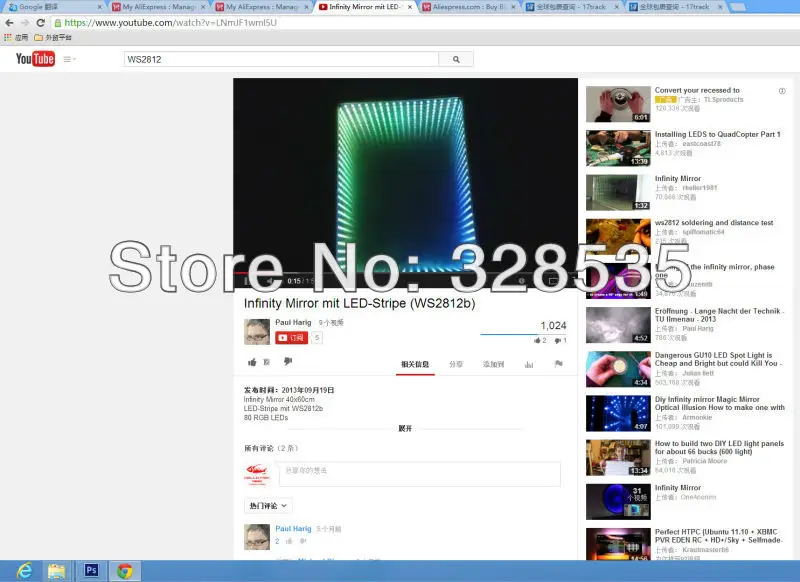
Task: Open Paul Harig channel name link
Action: 293,322
